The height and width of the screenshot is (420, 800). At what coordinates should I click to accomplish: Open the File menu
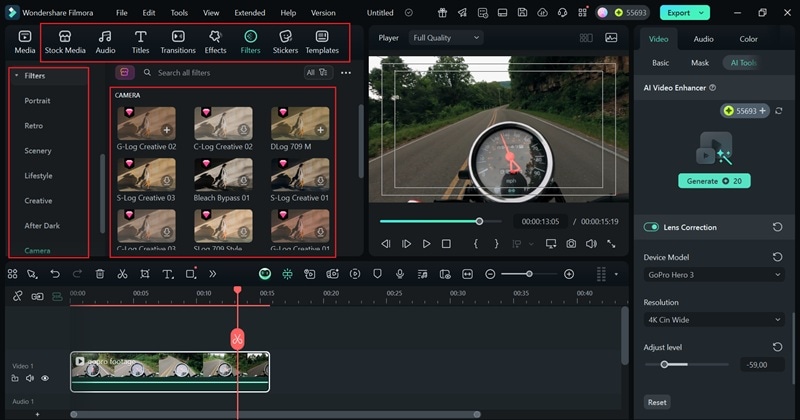(x=121, y=13)
